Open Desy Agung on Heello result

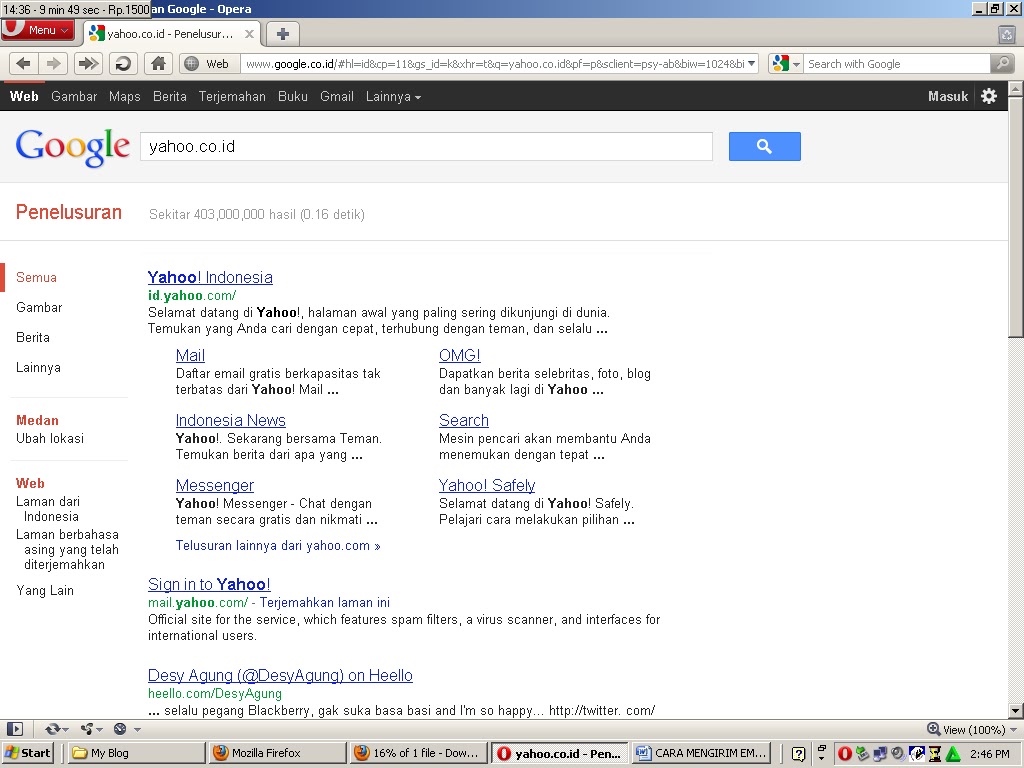point(280,675)
